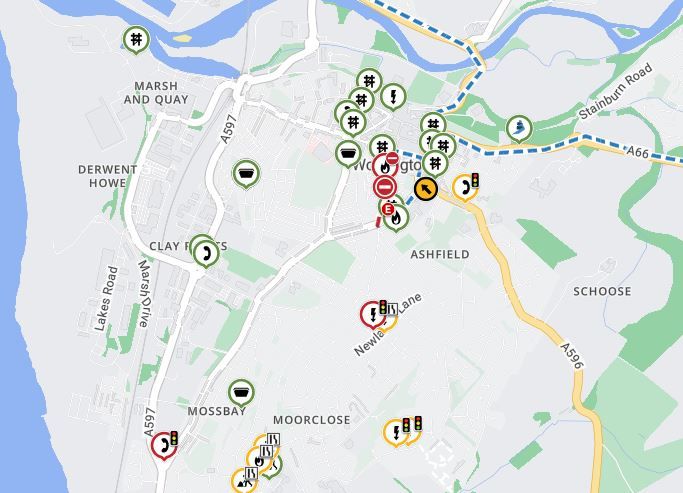Screen dimensions: 683x493
Task: Open the skip marker beside Workington label
Action: (x=348, y=154)
